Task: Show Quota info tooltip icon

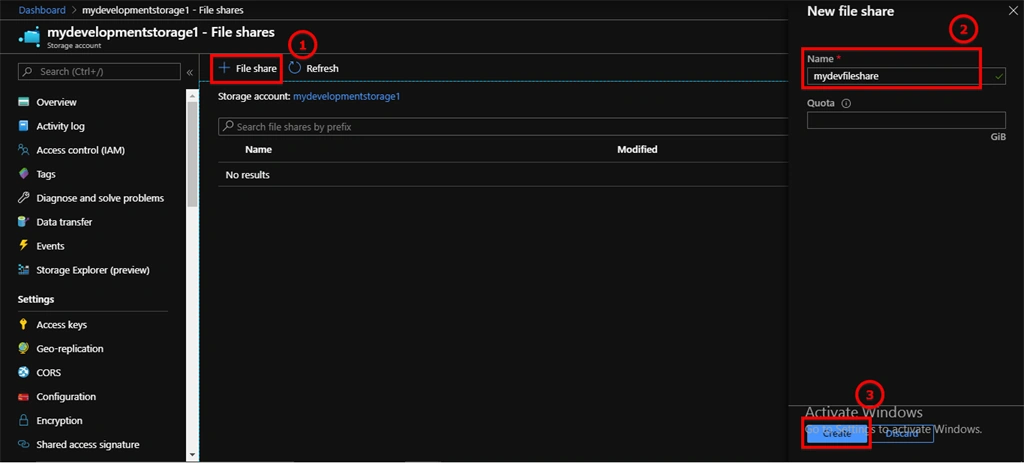Action: click(x=846, y=103)
